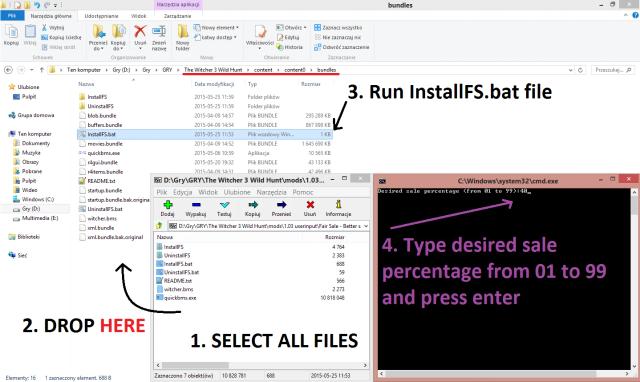The height and width of the screenshot is (382, 640).
Task: Click the Dodaj (add) green plus icon
Action: (167, 205)
